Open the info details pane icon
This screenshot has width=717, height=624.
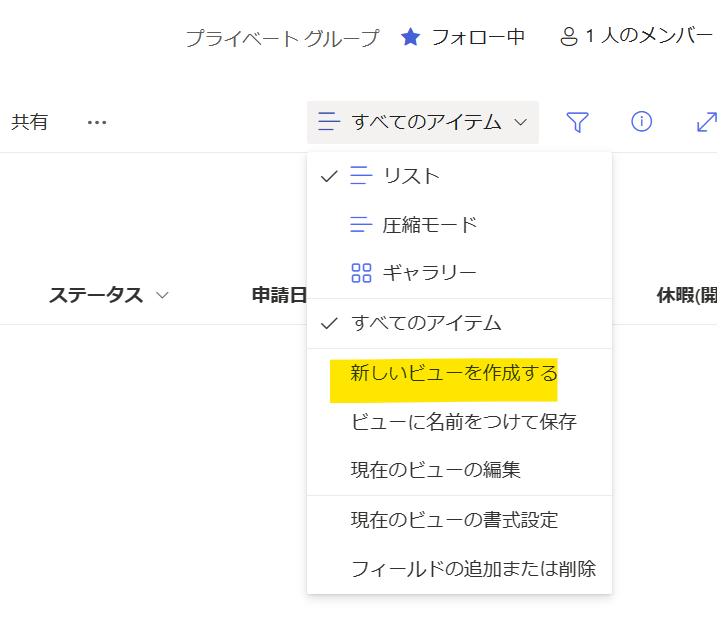click(x=641, y=122)
